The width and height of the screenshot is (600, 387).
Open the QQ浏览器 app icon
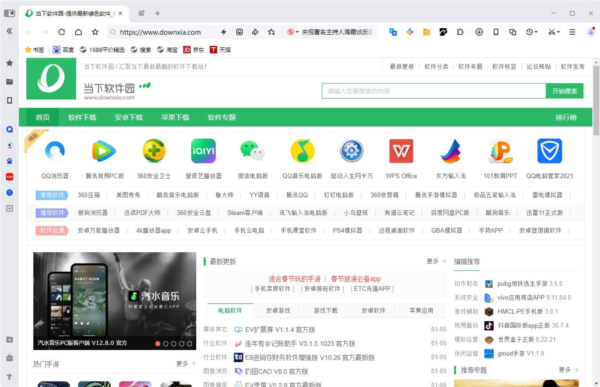[55, 151]
